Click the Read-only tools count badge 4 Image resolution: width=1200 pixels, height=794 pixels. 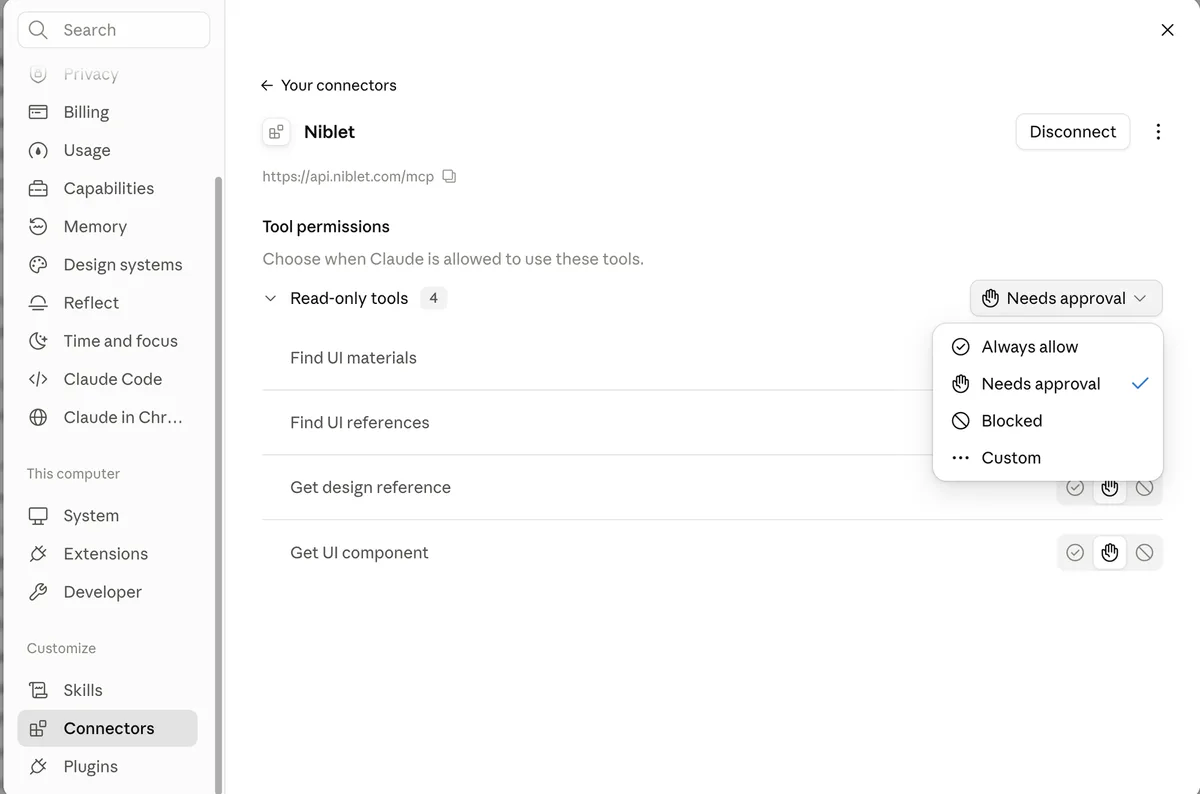click(433, 298)
